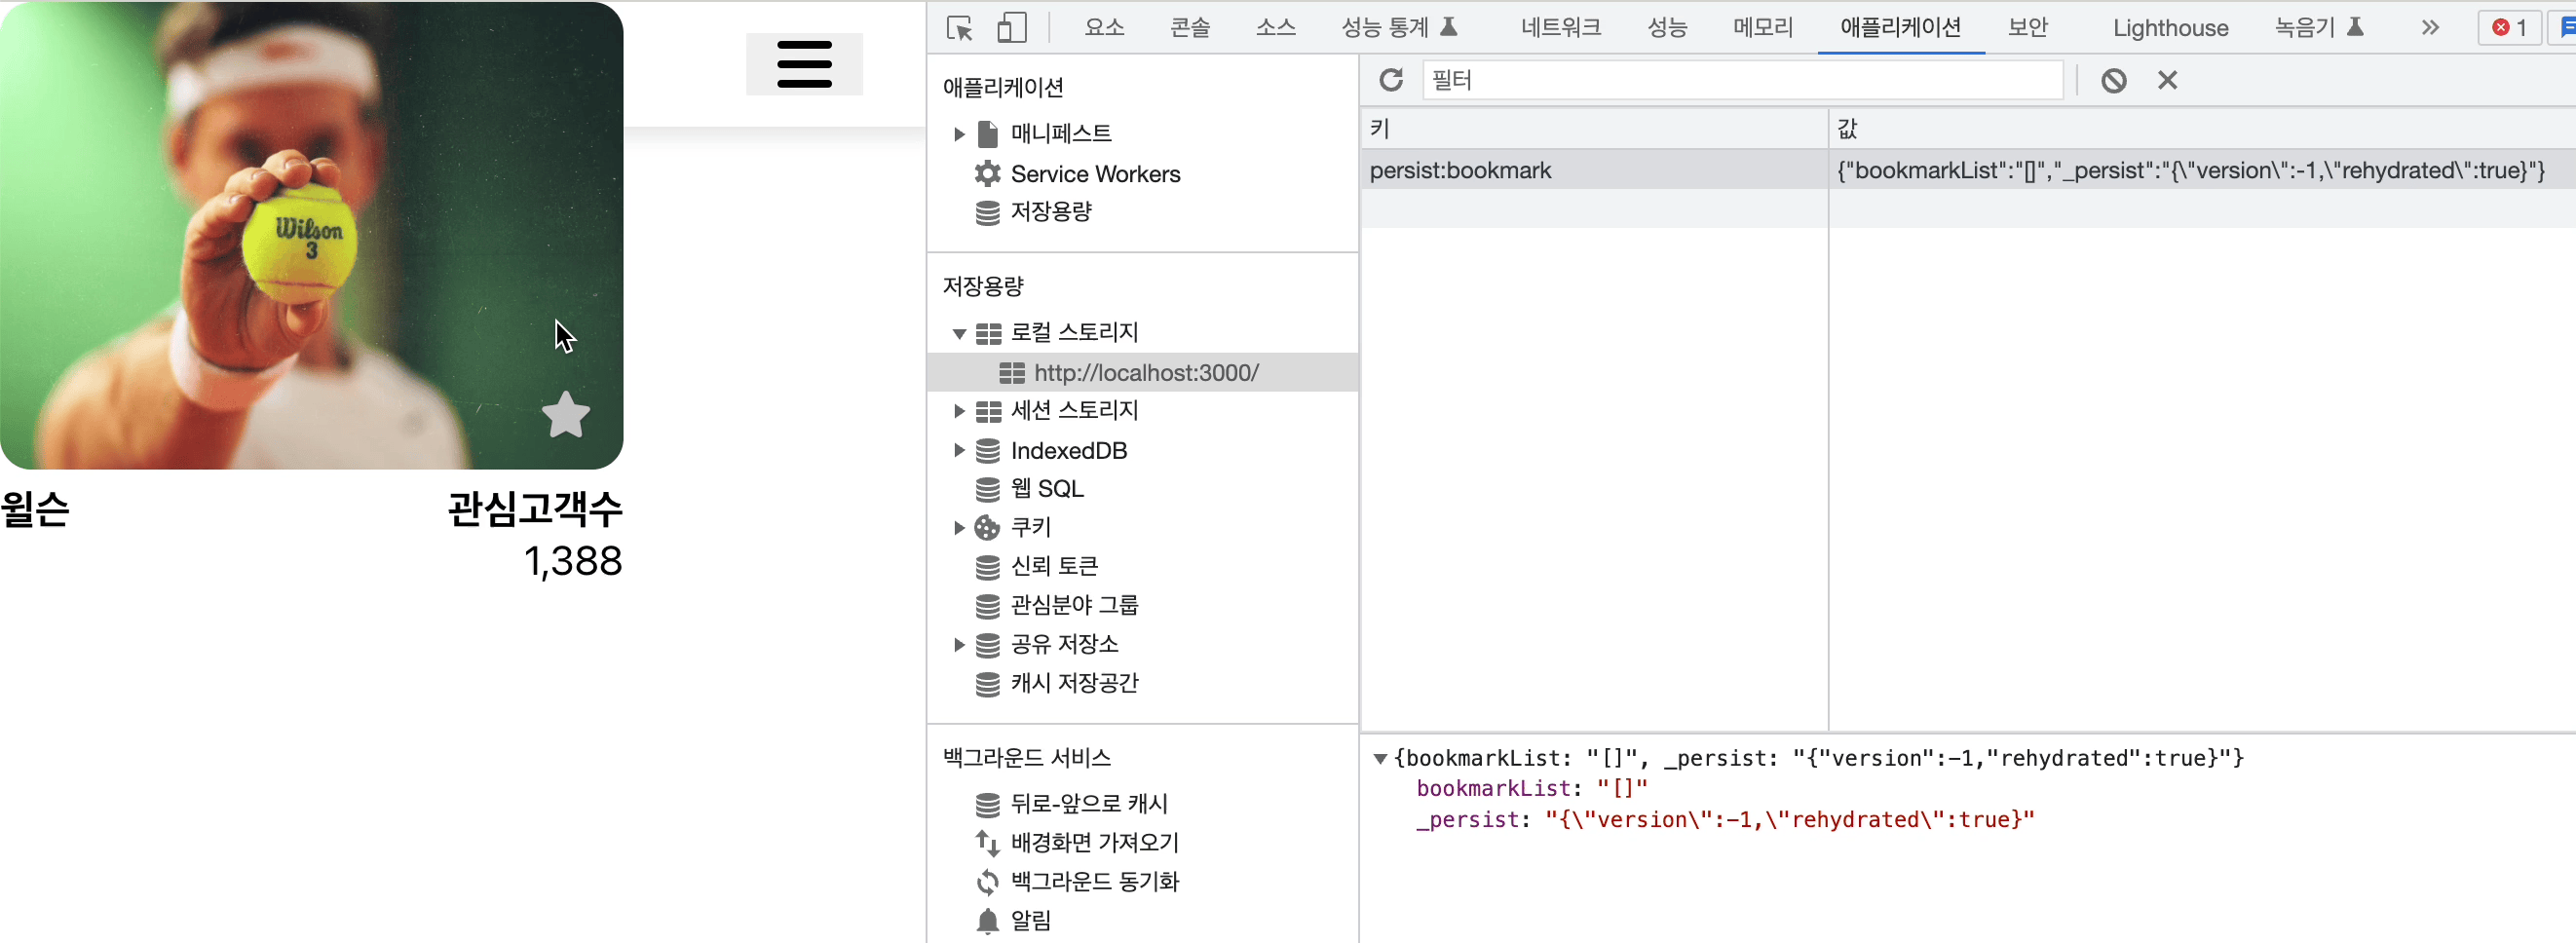Image resolution: width=2576 pixels, height=943 pixels.
Task: Click the star bookmark on the Wilson image
Action: (566, 415)
